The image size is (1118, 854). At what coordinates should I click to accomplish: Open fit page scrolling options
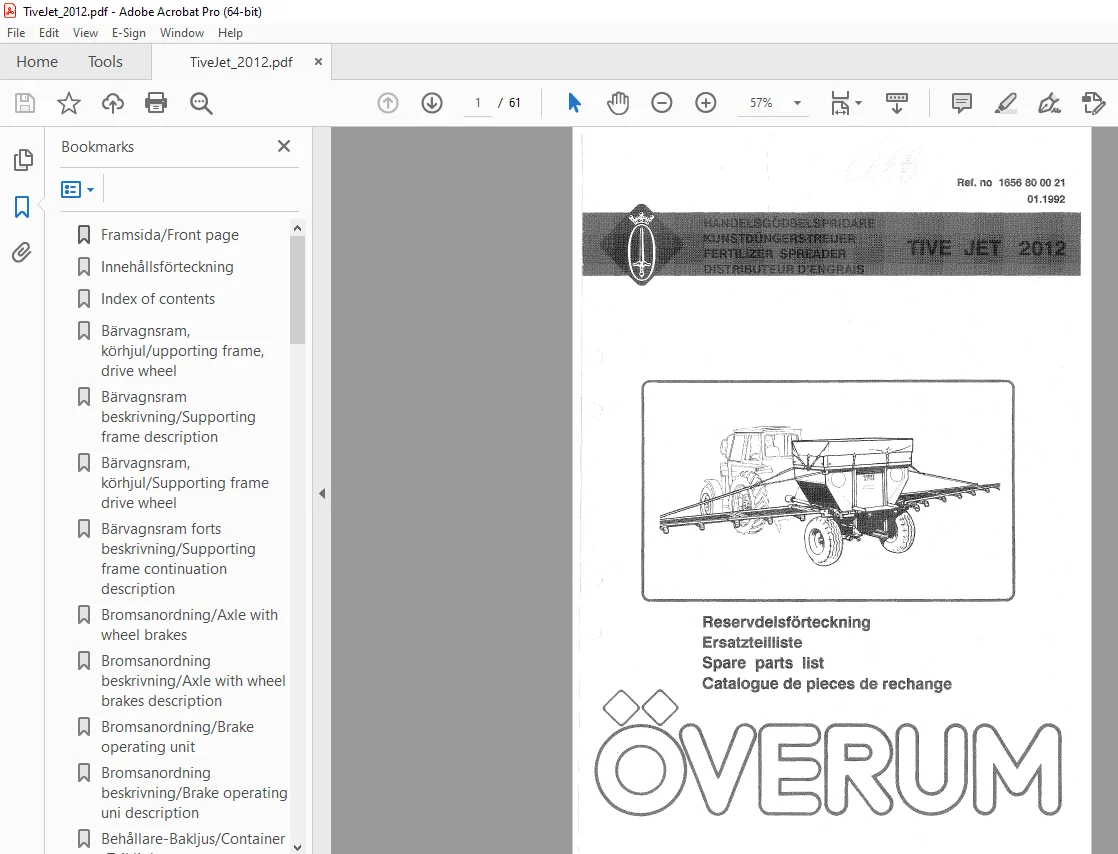(x=846, y=103)
